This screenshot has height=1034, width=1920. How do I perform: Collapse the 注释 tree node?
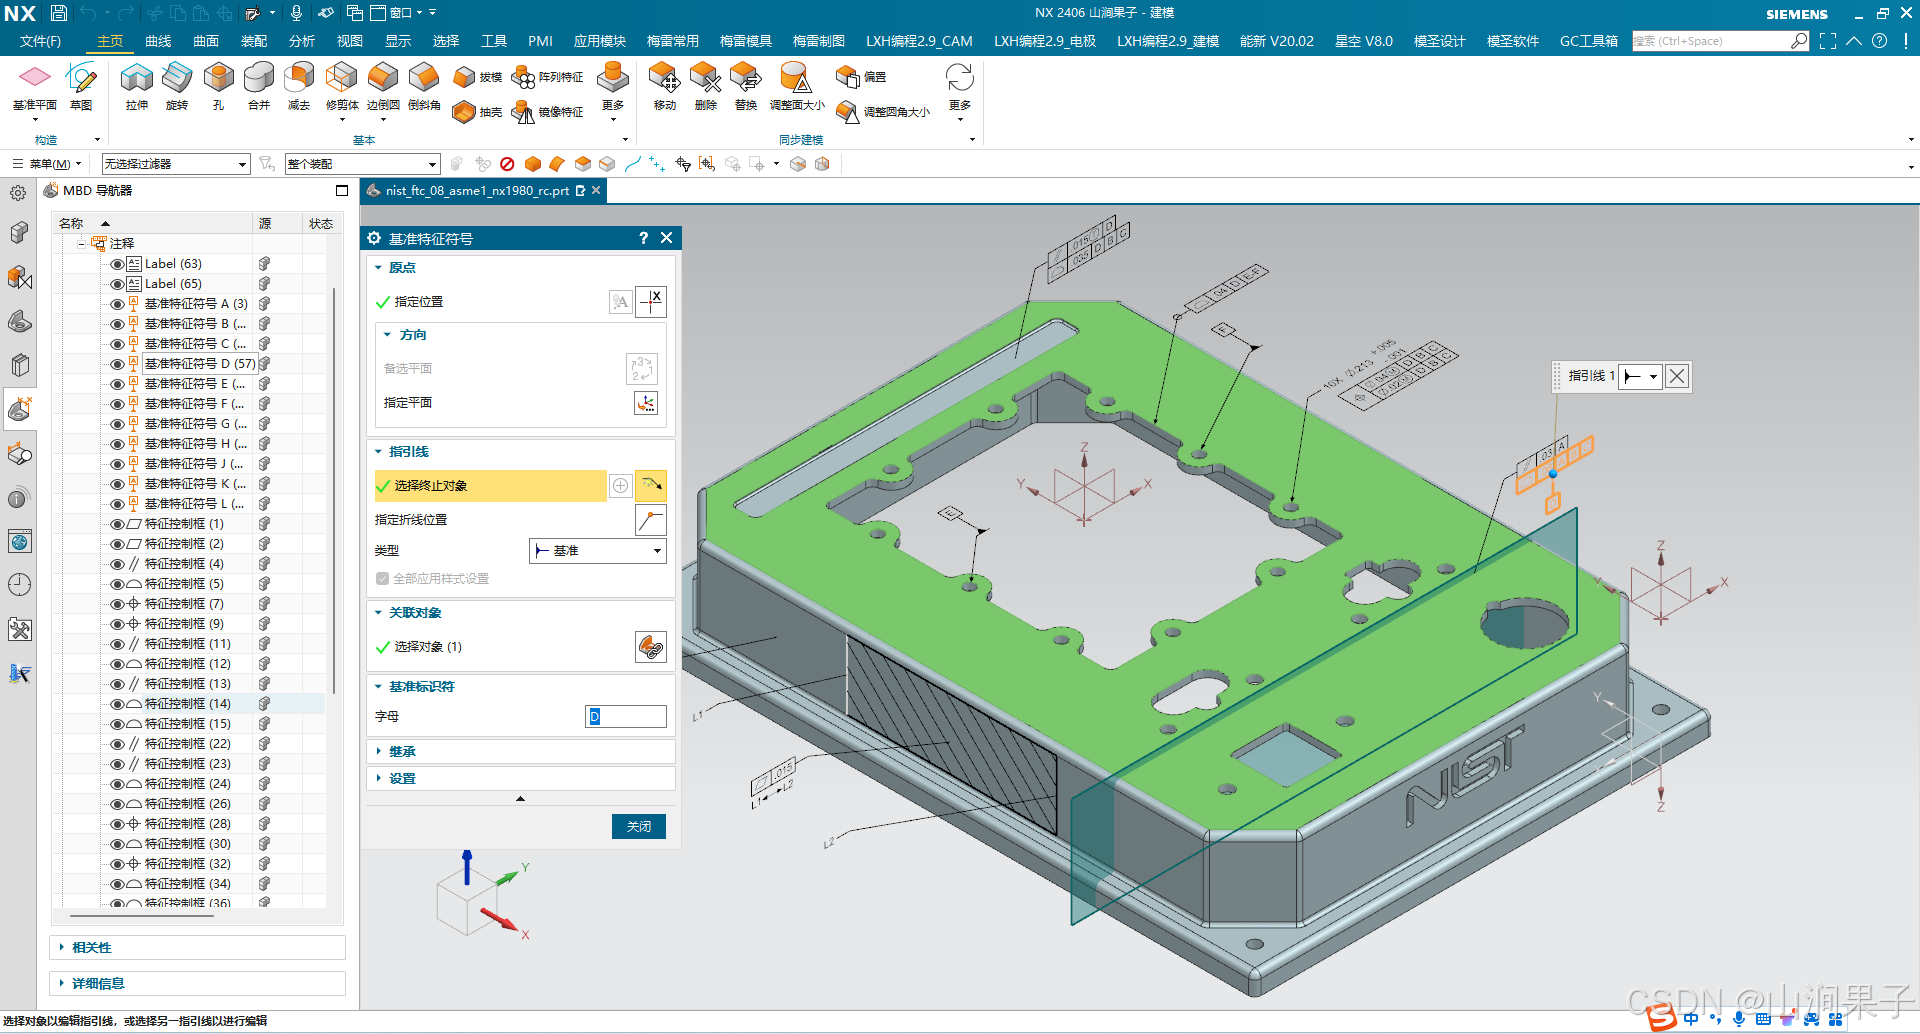pos(81,243)
